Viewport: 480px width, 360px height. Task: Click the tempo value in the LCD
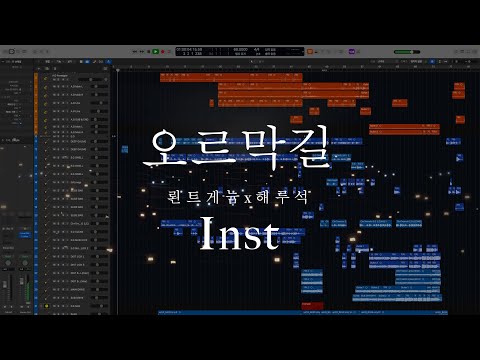240,49
